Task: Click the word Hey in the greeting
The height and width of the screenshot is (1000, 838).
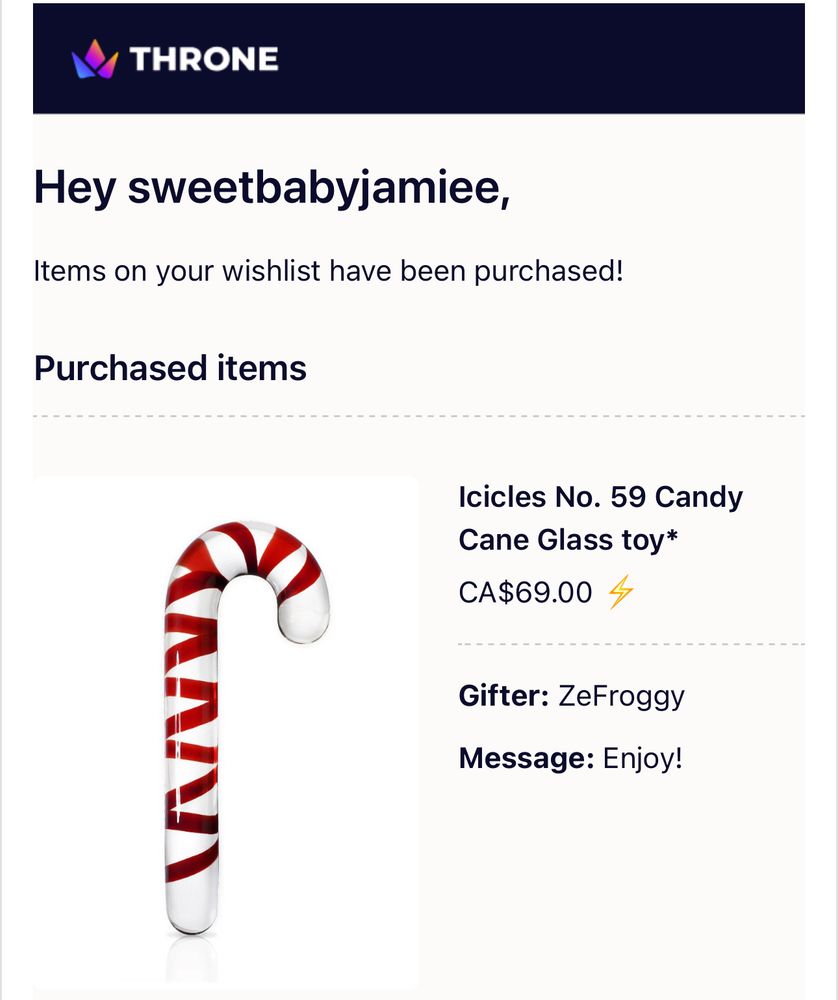Action: click(x=75, y=188)
